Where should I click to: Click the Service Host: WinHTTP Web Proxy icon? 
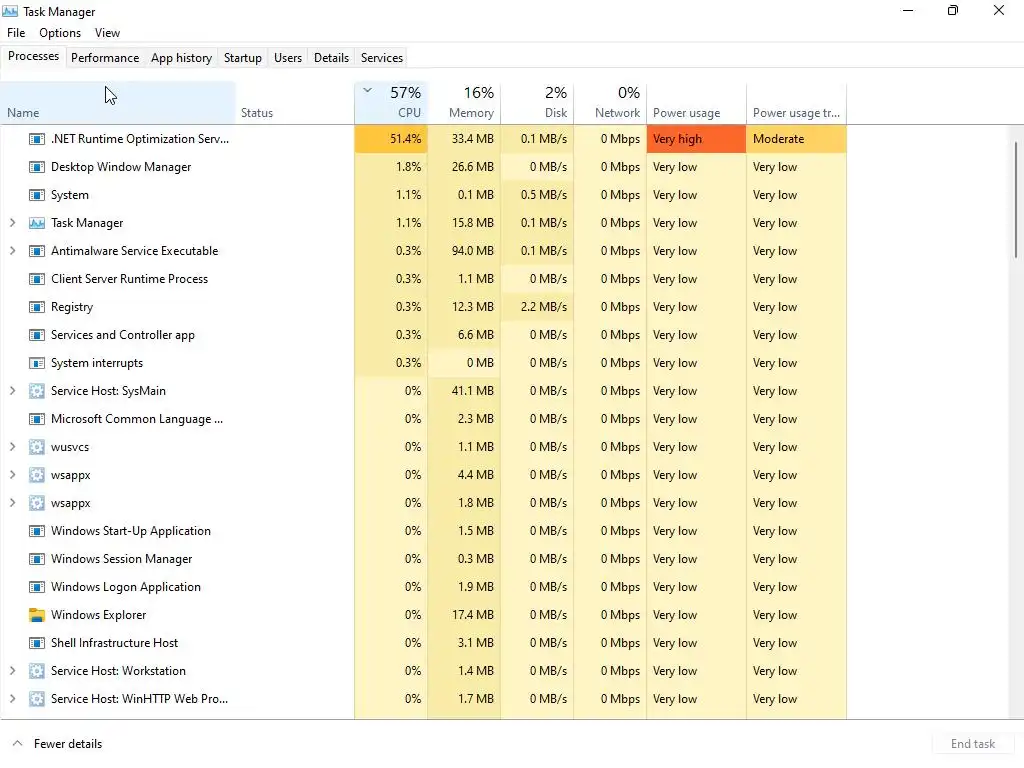tap(37, 699)
